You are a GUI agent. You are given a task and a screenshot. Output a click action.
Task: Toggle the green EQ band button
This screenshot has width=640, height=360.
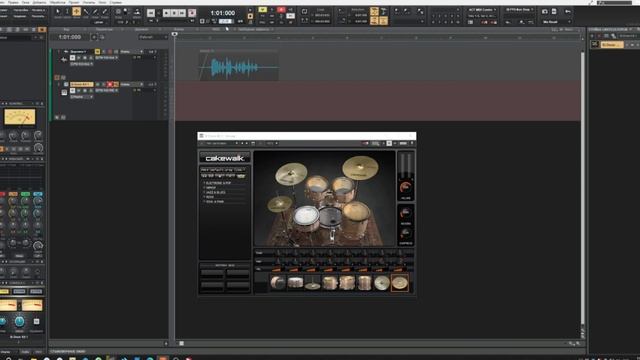point(25,194)
